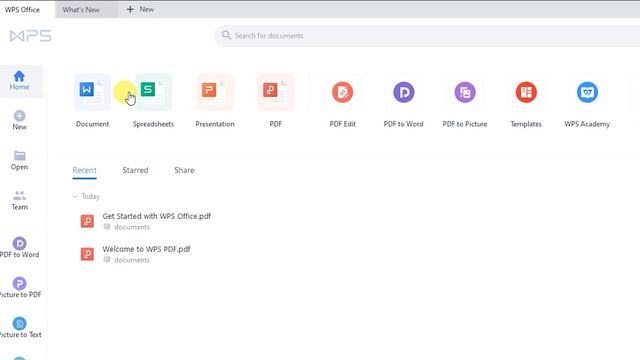
Task: Collapse the Today group
Action: tap(75, 196)
